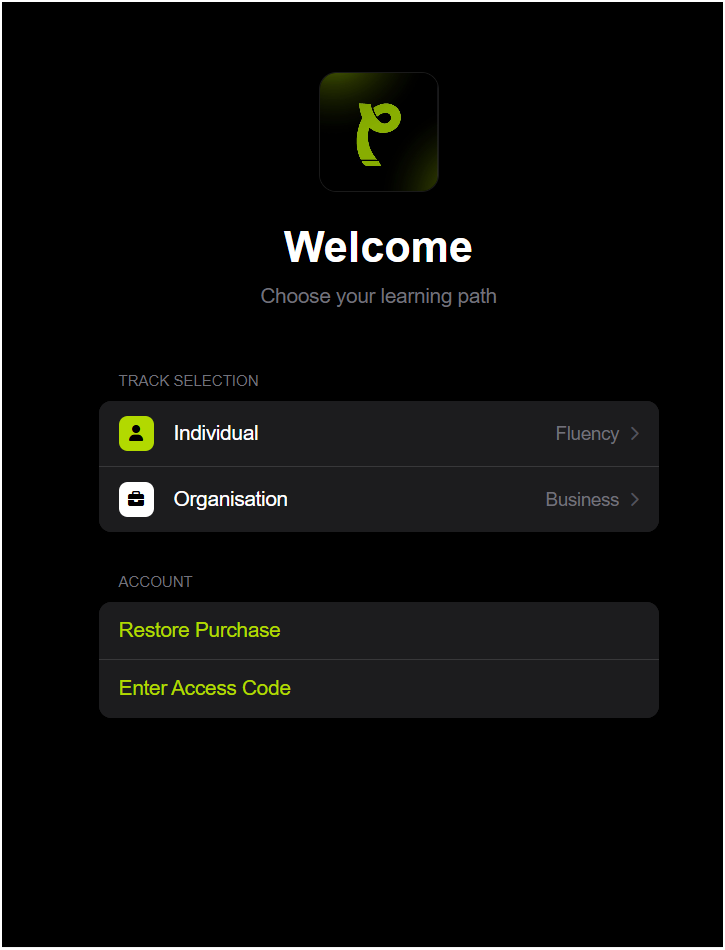725x950 pixels.
Task: Select the Individual track label
Action: click(216, 433)
